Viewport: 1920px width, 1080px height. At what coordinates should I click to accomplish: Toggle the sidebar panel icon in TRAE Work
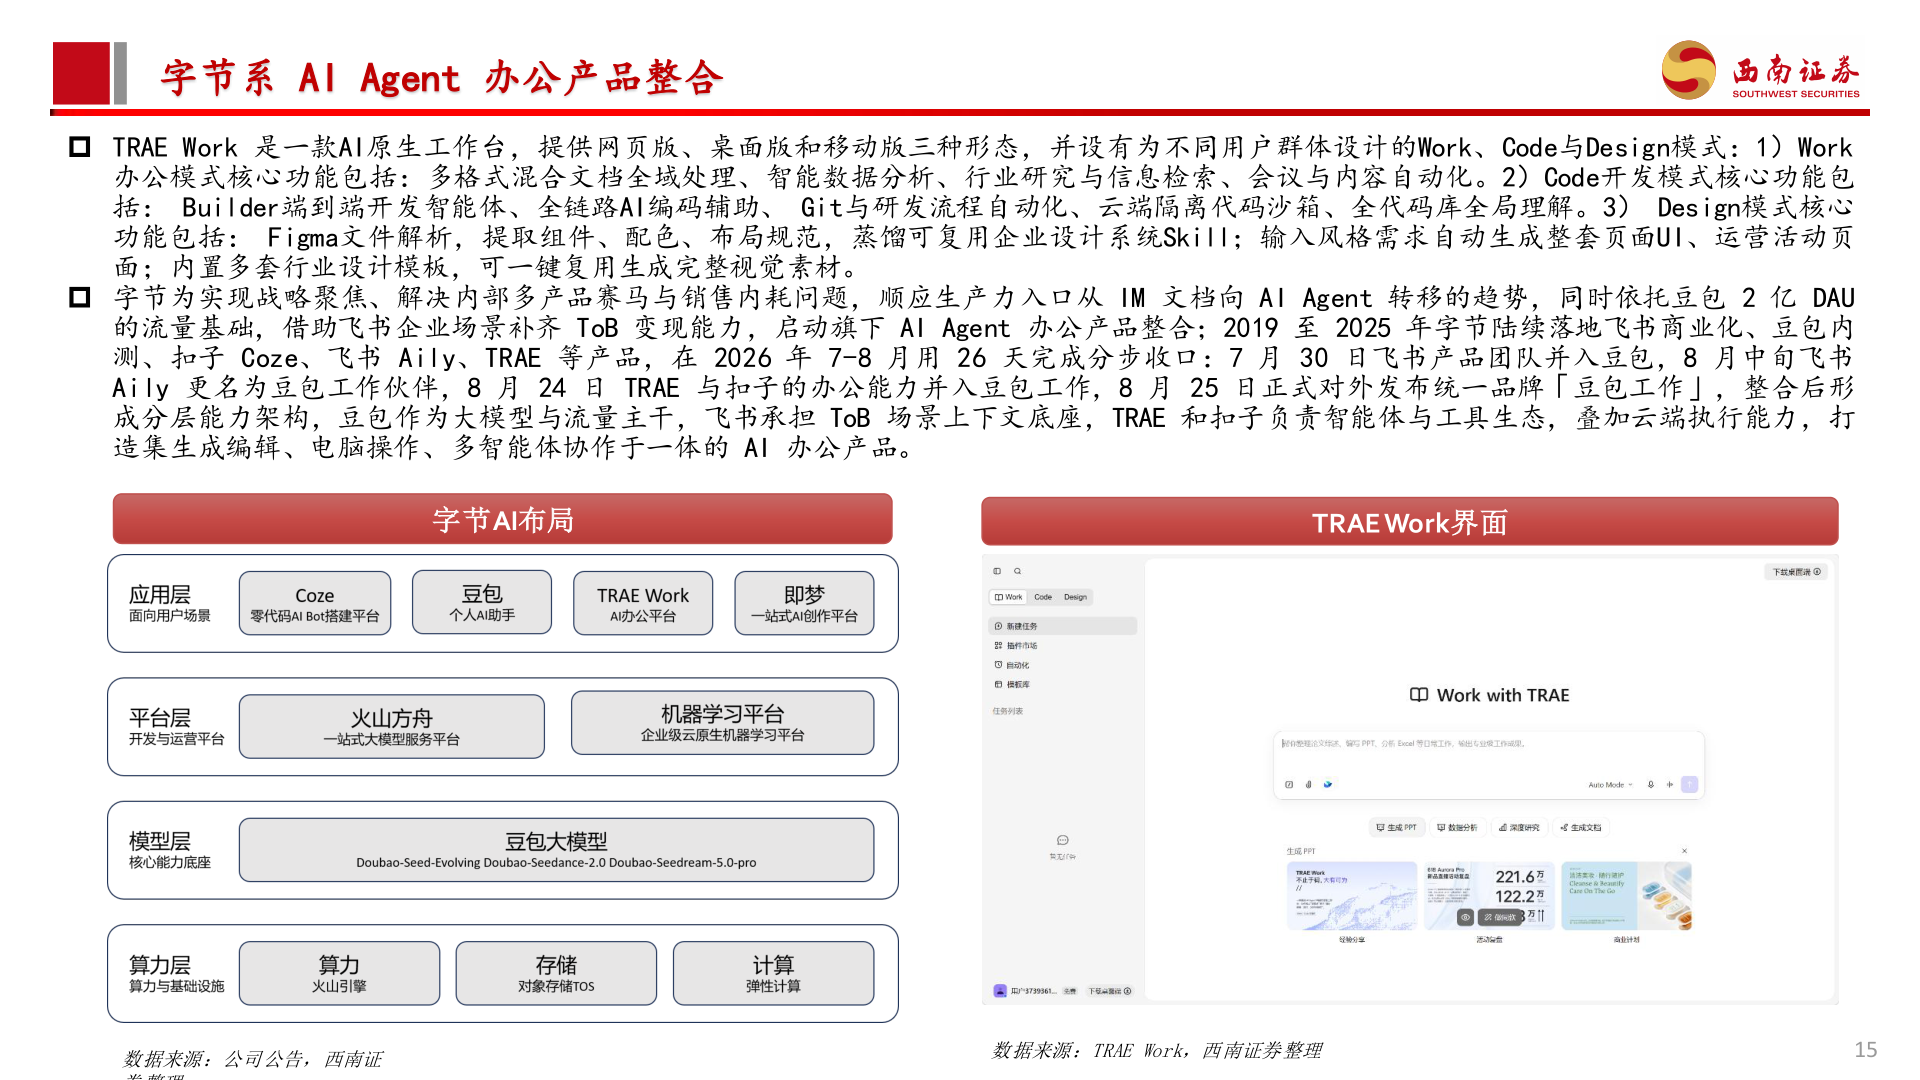[x=997, y=571]
